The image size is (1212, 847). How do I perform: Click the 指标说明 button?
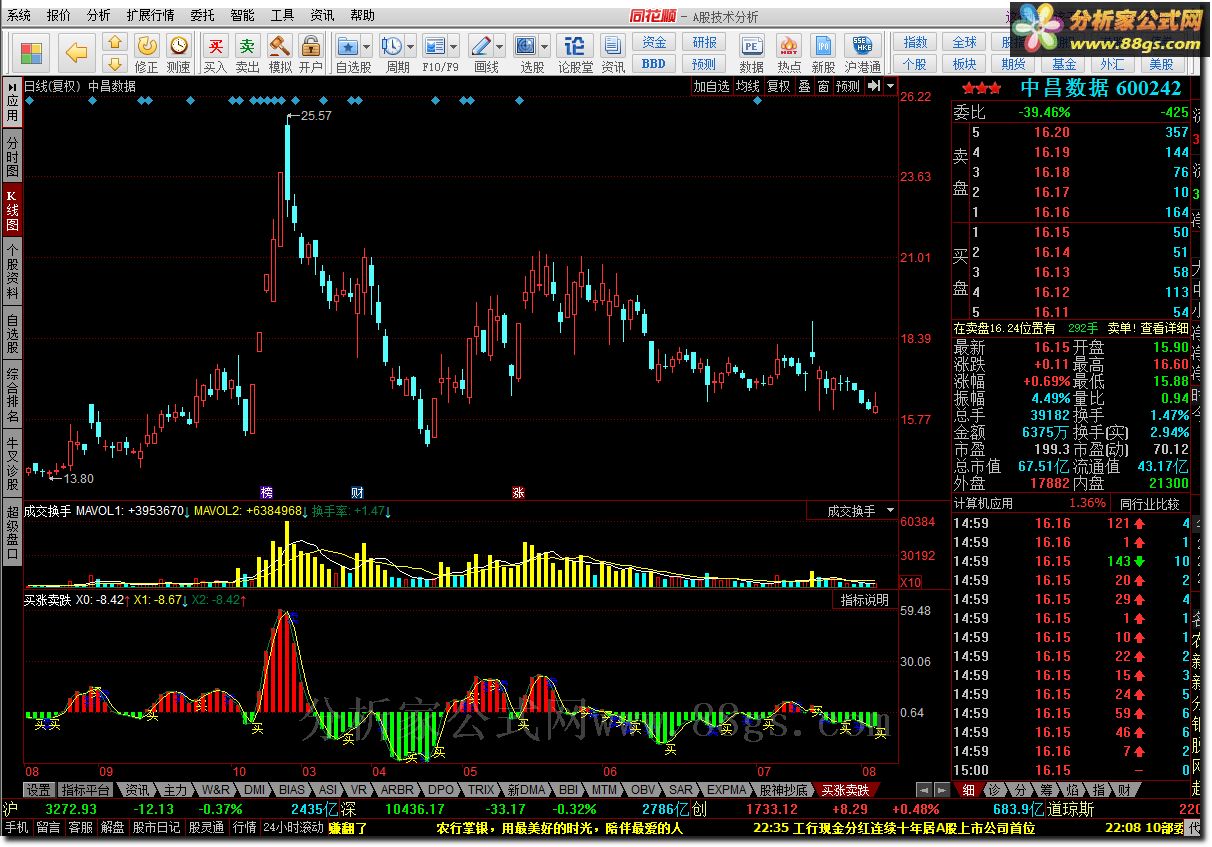(x=864, y=600)
